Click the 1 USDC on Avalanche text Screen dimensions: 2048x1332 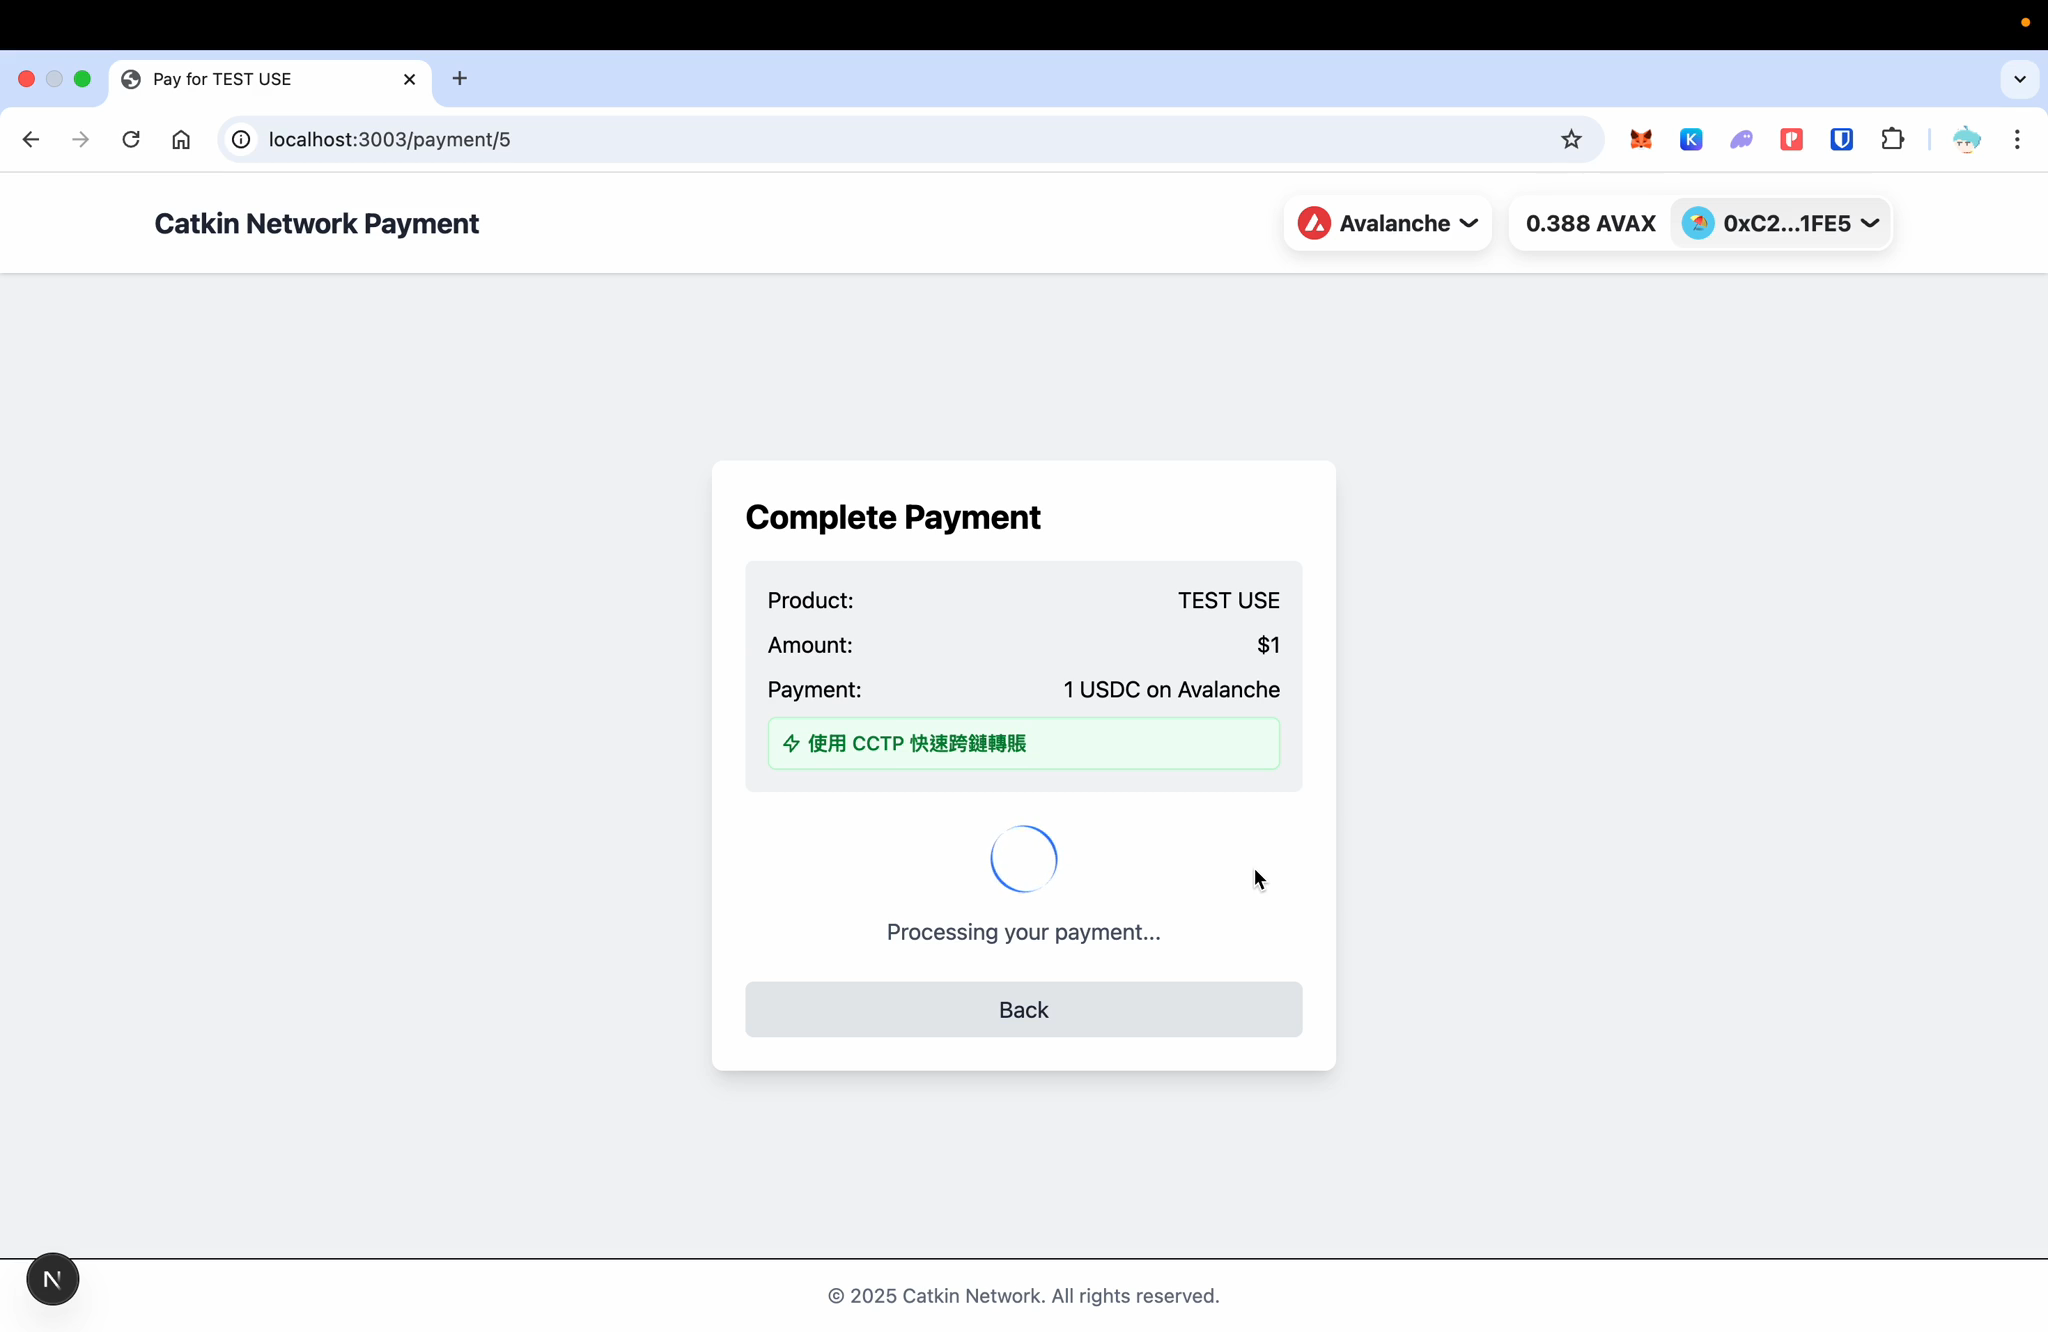click(1171, 689)
